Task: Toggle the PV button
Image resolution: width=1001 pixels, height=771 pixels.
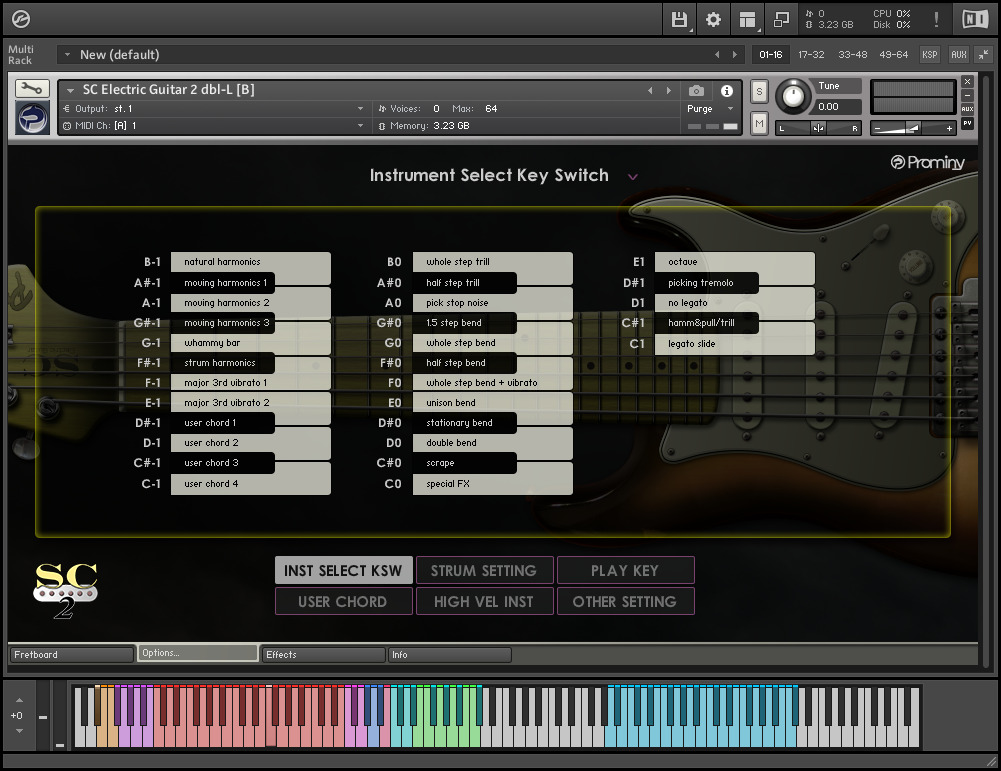Action: tap(968, 123)
